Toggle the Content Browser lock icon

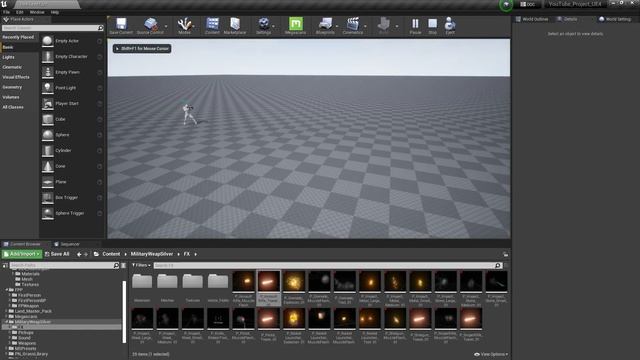(505, 254)
